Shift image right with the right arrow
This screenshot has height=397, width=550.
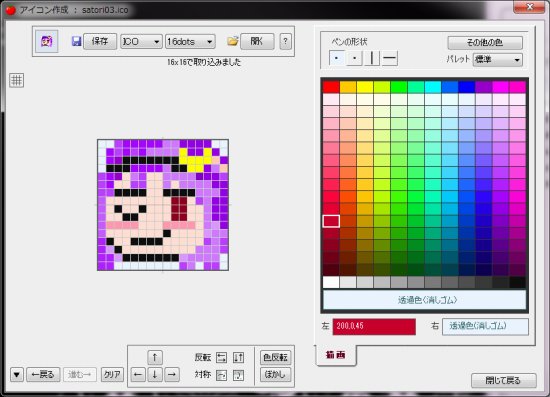172,375
